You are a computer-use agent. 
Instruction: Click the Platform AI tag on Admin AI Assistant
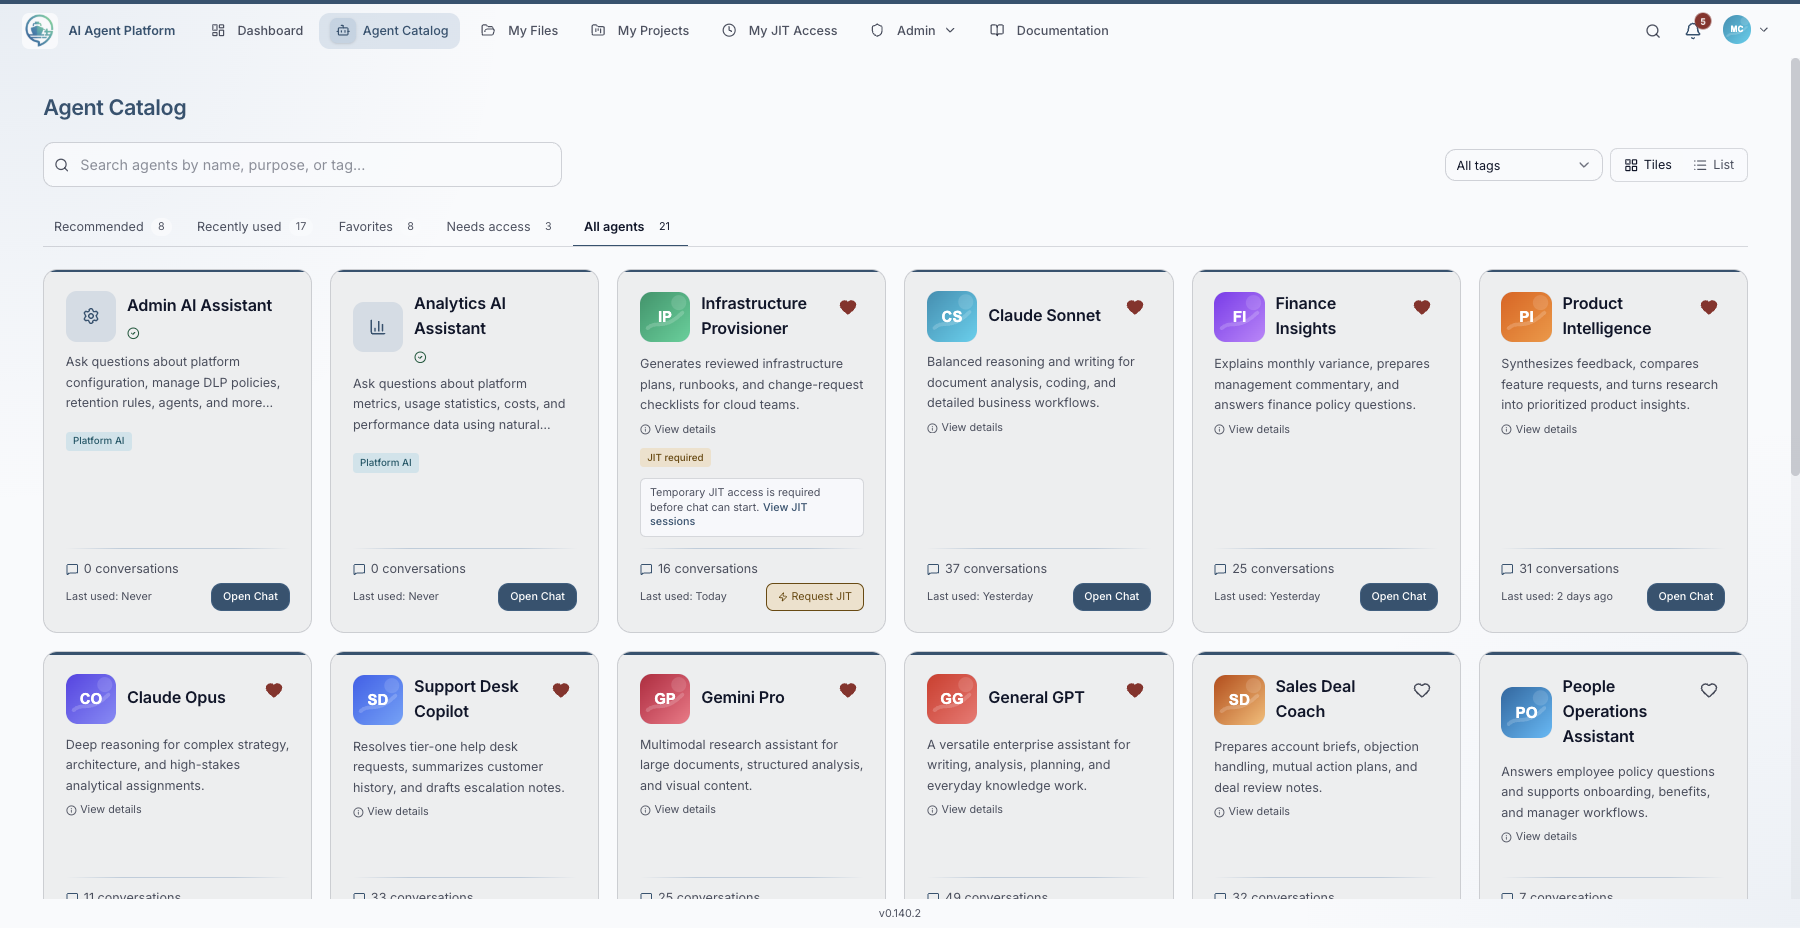98,441
